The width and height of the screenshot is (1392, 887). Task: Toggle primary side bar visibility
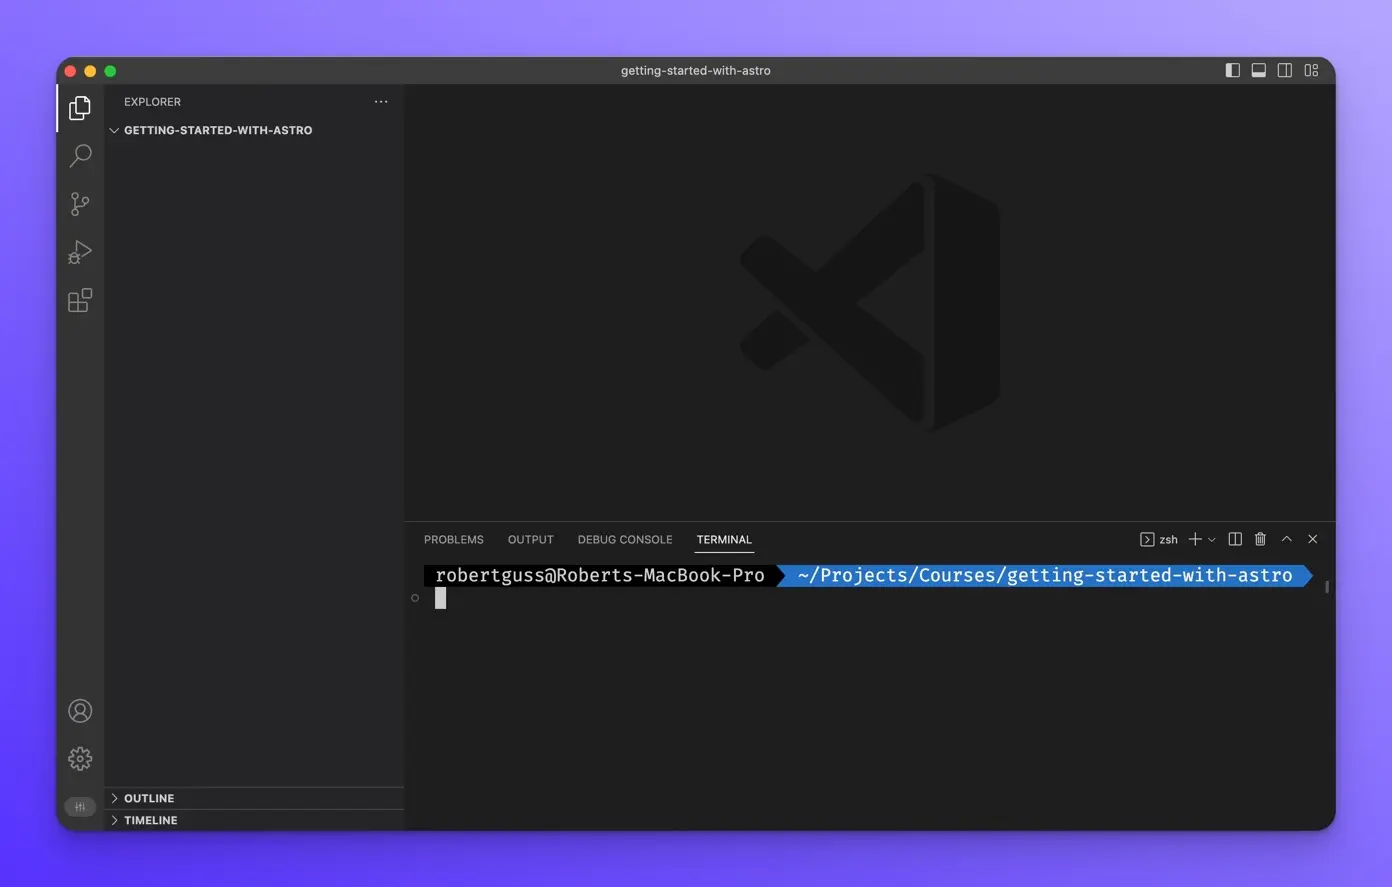tap(1232, 70)
